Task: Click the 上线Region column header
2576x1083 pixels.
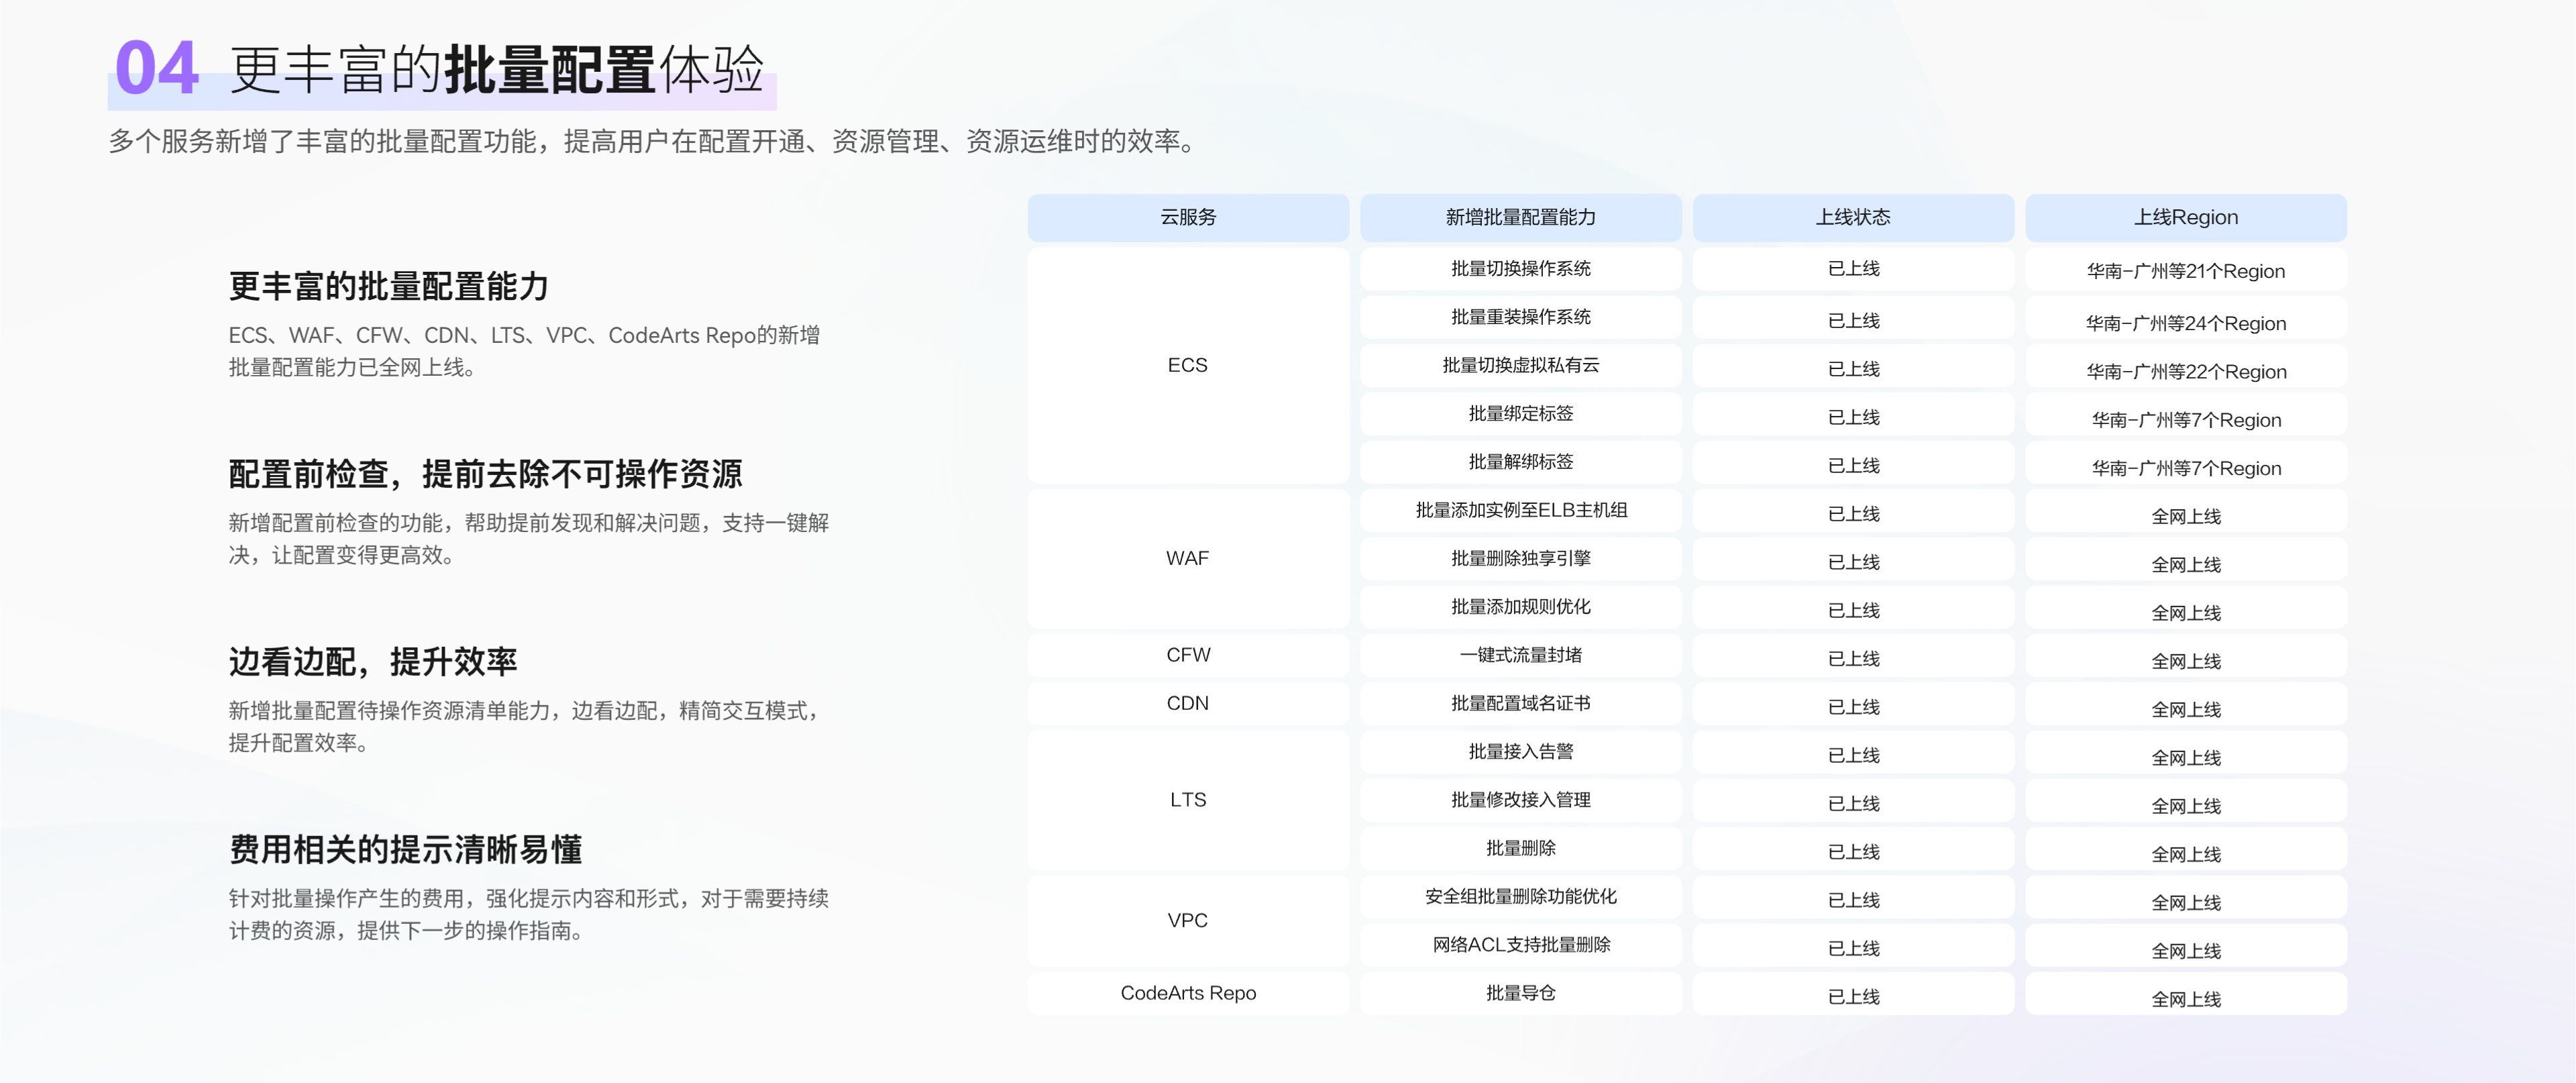Action: point(2186,217)
